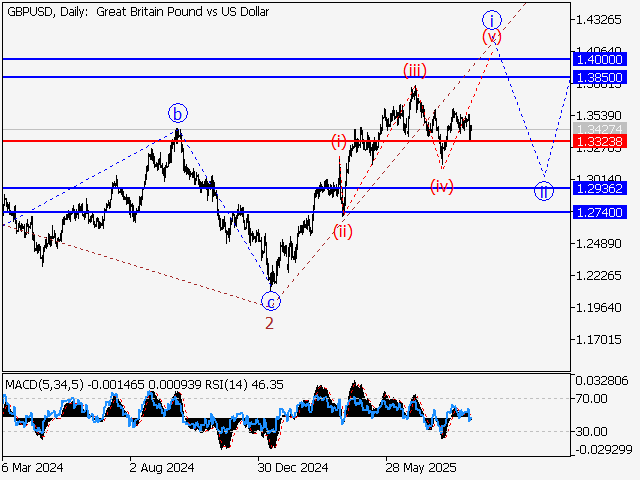Click the red (iii) wave label

click(415, 70)
